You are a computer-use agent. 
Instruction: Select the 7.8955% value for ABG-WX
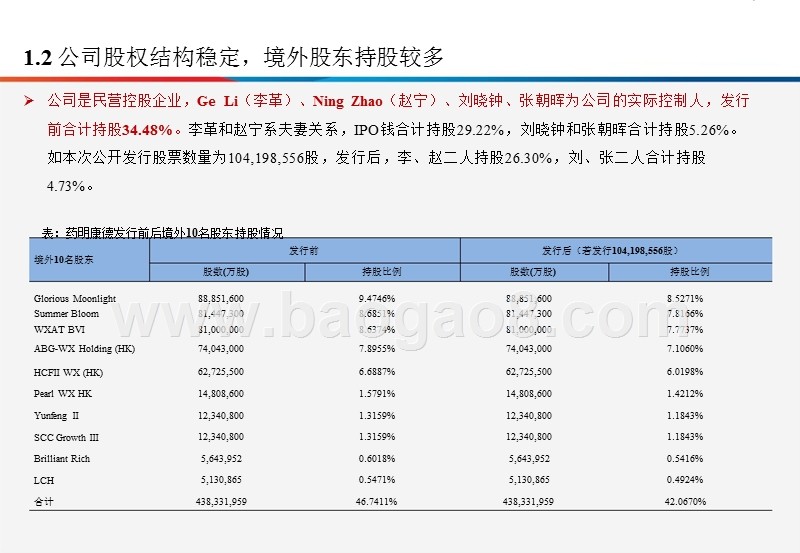pyautogui.click(x=377, y=348)
